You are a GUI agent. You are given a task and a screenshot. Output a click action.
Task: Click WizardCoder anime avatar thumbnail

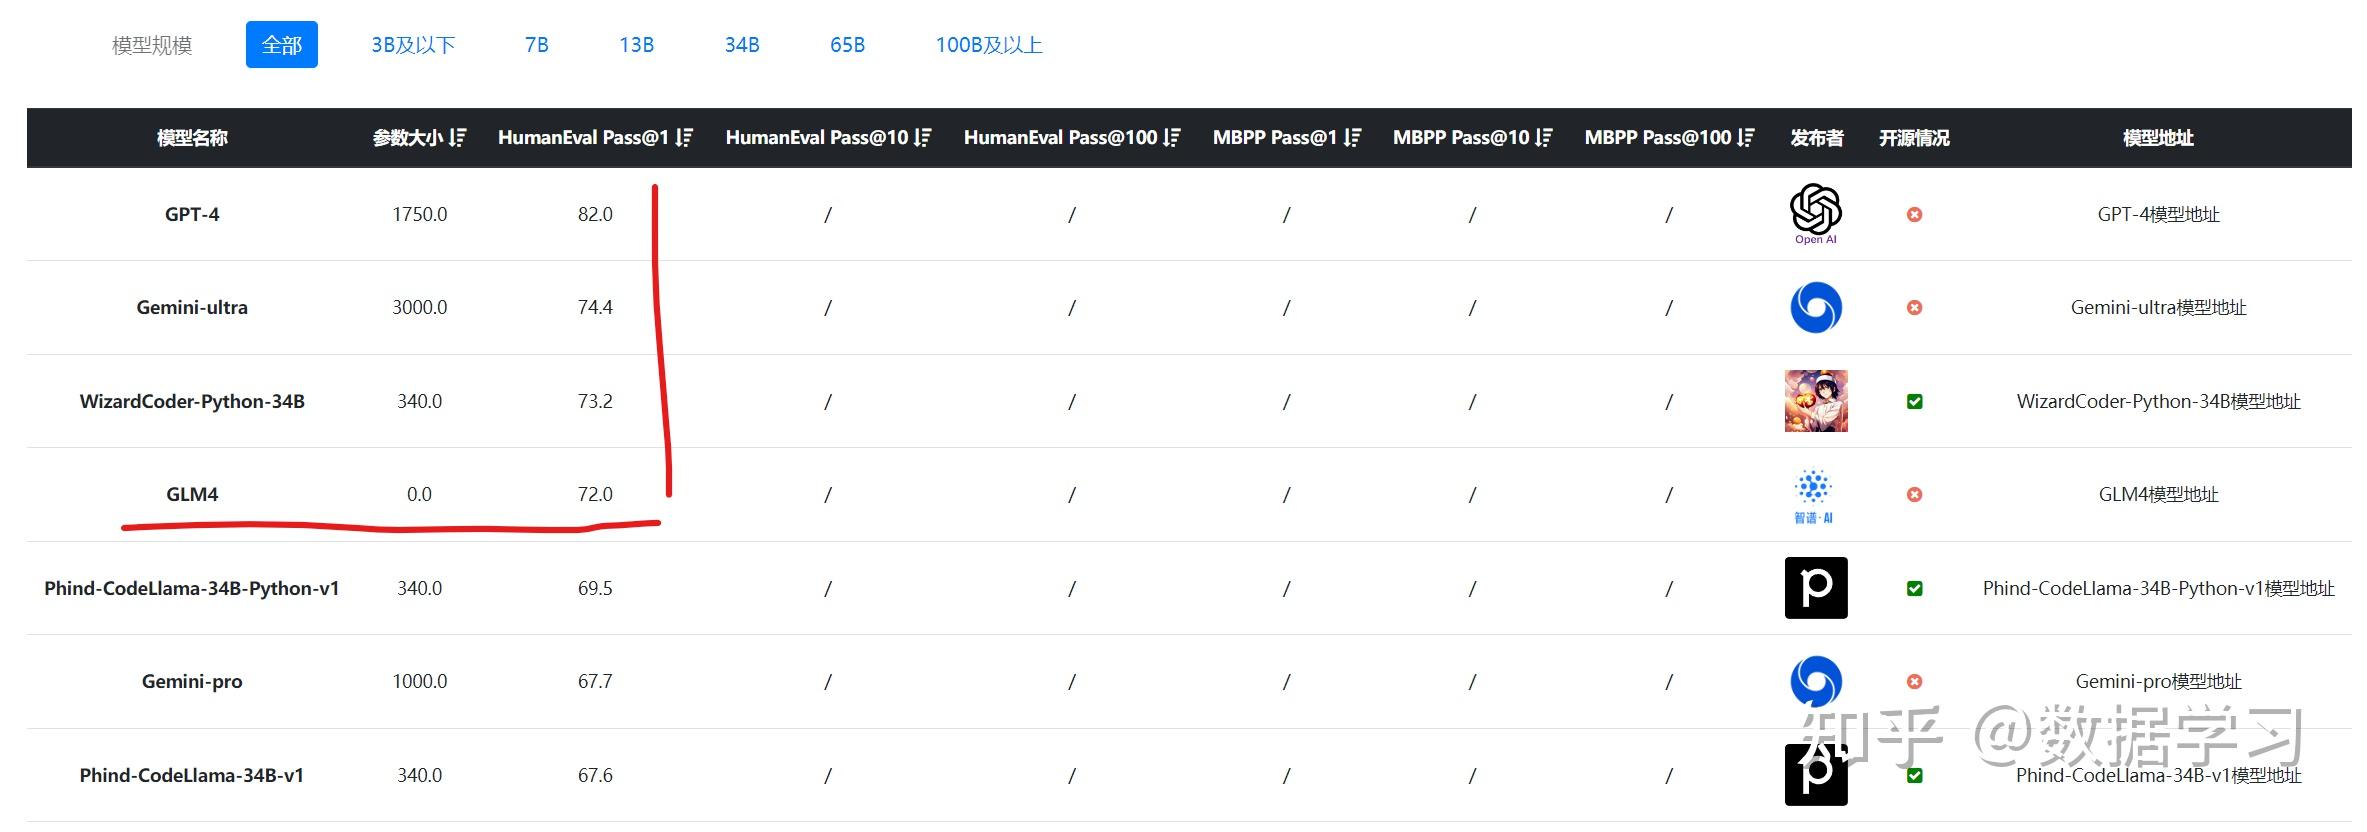[x=1815, y=401]
